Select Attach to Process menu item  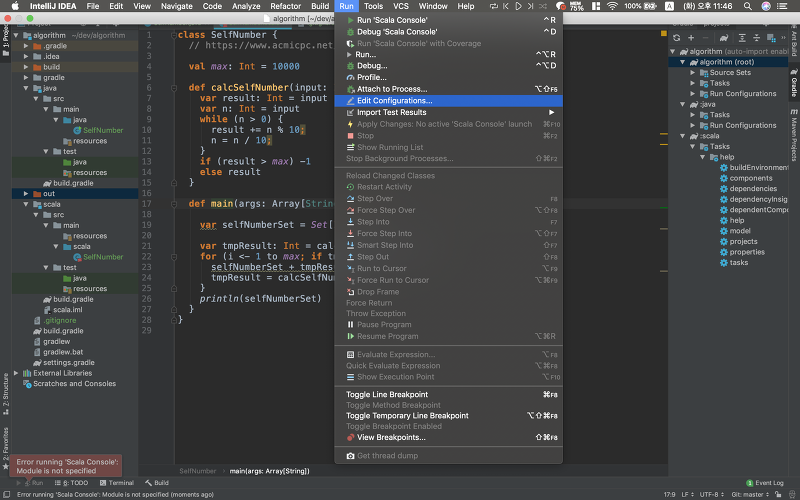click(448, 89)
